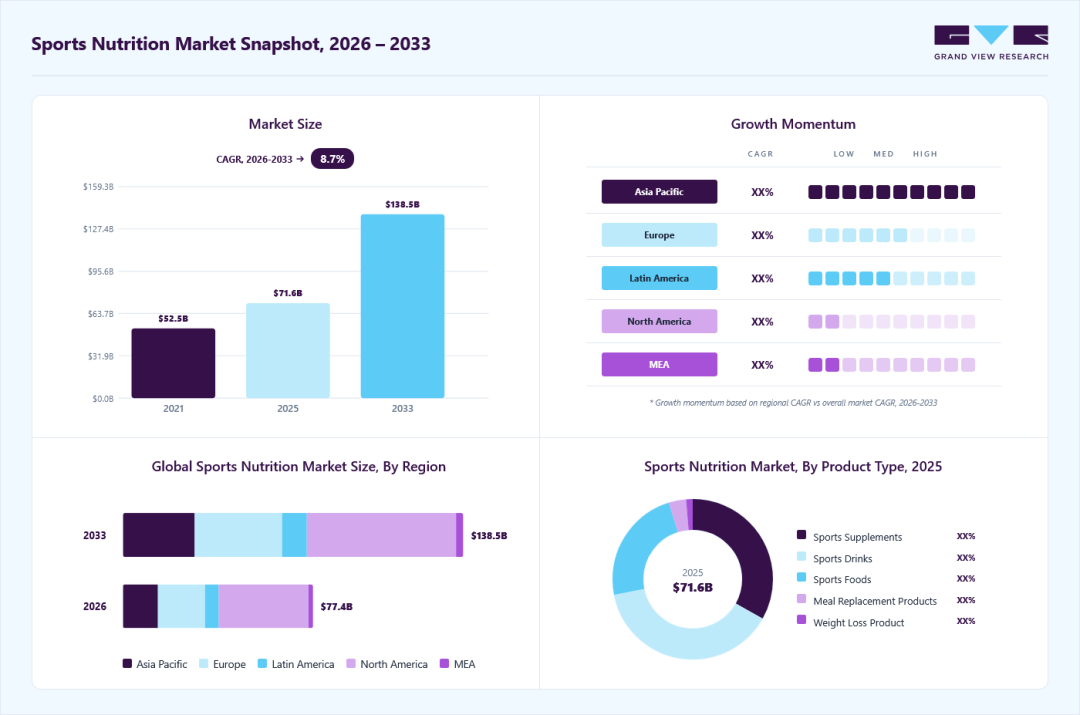The height and width of the screenshot is (715, 1080).
Task: Click the first Asia Pacific momentum square
Action: click(815, 191)
